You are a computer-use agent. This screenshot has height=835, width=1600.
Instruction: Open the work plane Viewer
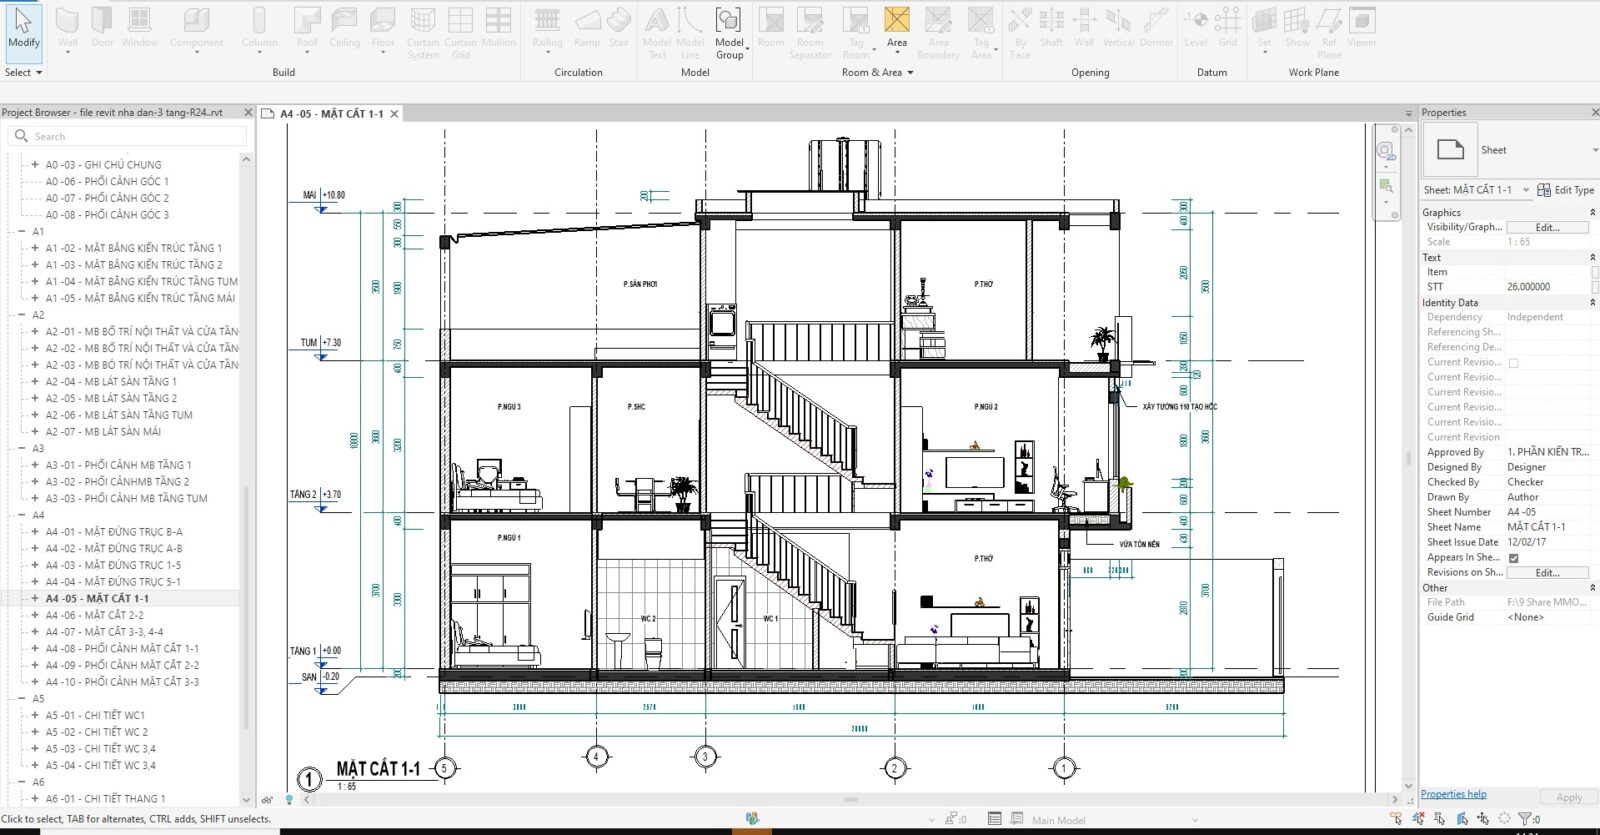click(1362, 28)
